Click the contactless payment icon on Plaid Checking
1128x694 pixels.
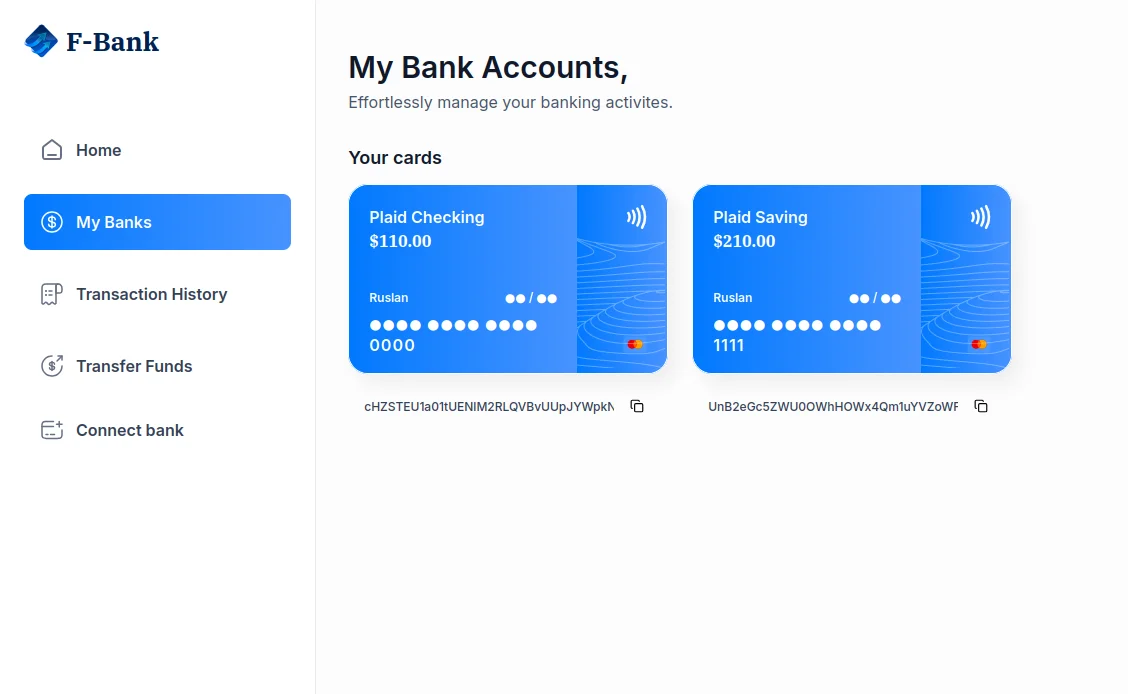pyautogui.click(x=637, y=214)
